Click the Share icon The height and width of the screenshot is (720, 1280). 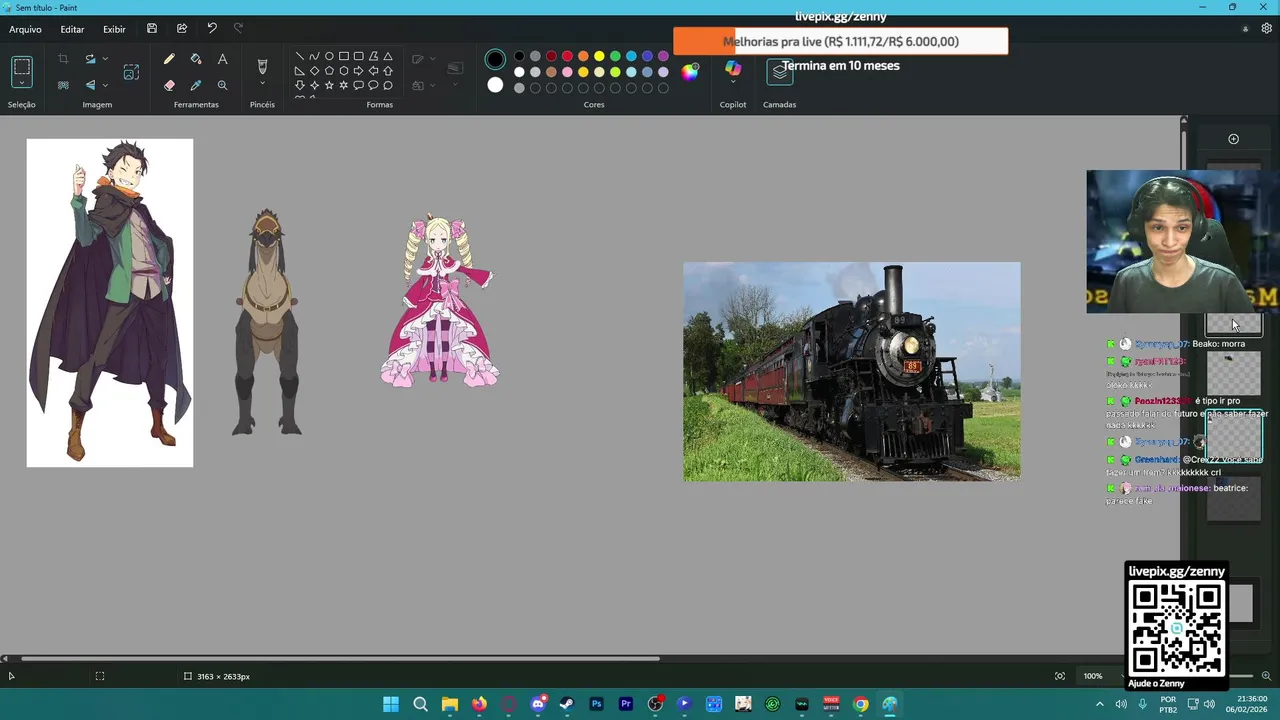(x=182, y=29)
